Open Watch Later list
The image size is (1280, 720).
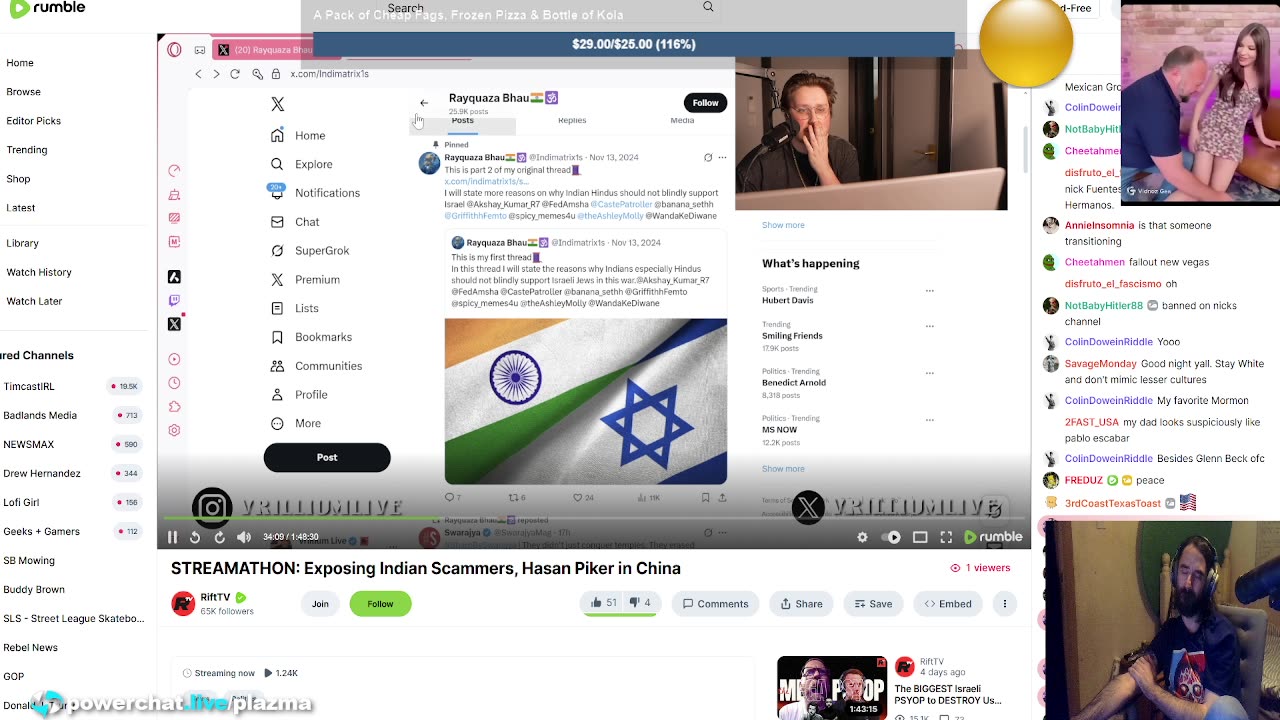point(34,301)
